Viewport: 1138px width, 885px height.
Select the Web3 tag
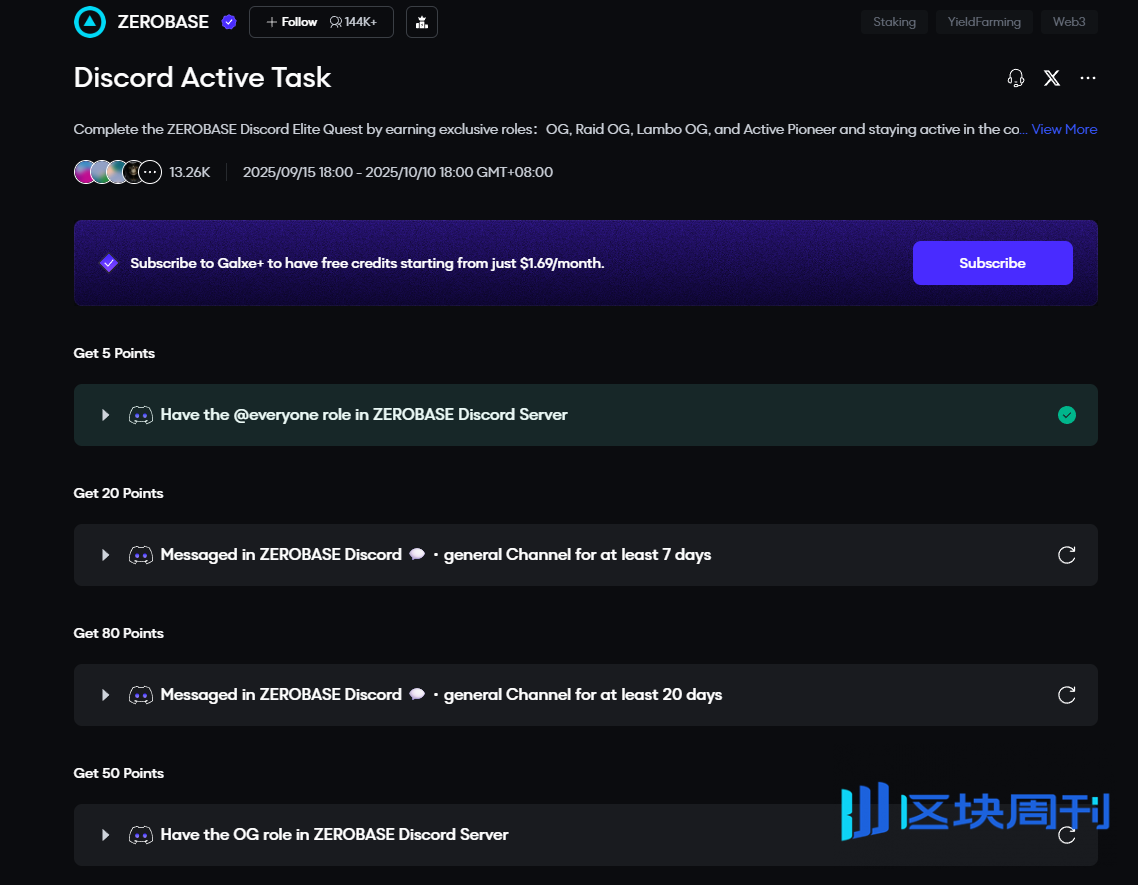pyautogui.click(x=1068, y=22)
